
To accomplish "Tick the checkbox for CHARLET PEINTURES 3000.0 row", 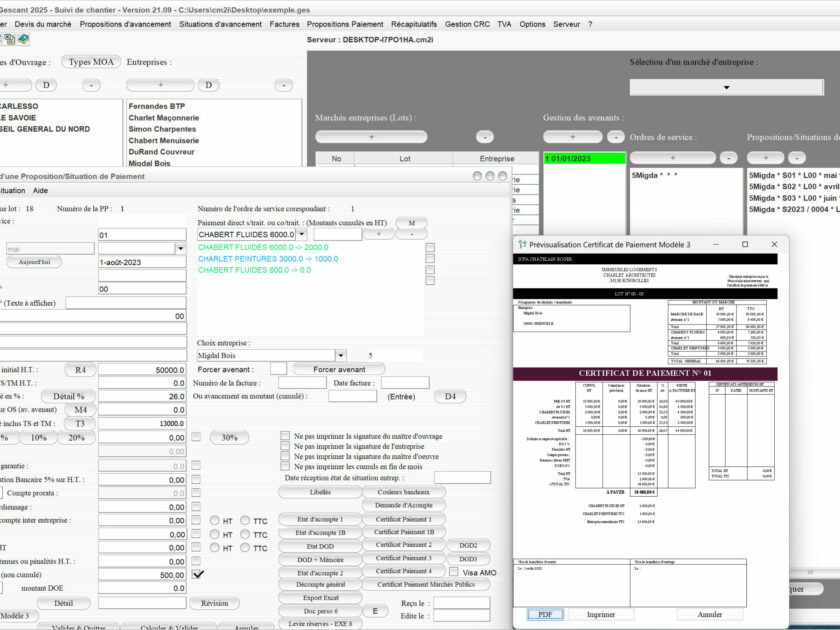I will click(430, 259).
